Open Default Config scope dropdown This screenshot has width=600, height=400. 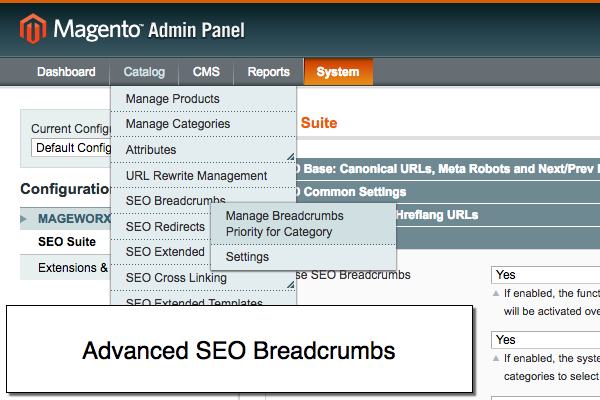[71, 148]
